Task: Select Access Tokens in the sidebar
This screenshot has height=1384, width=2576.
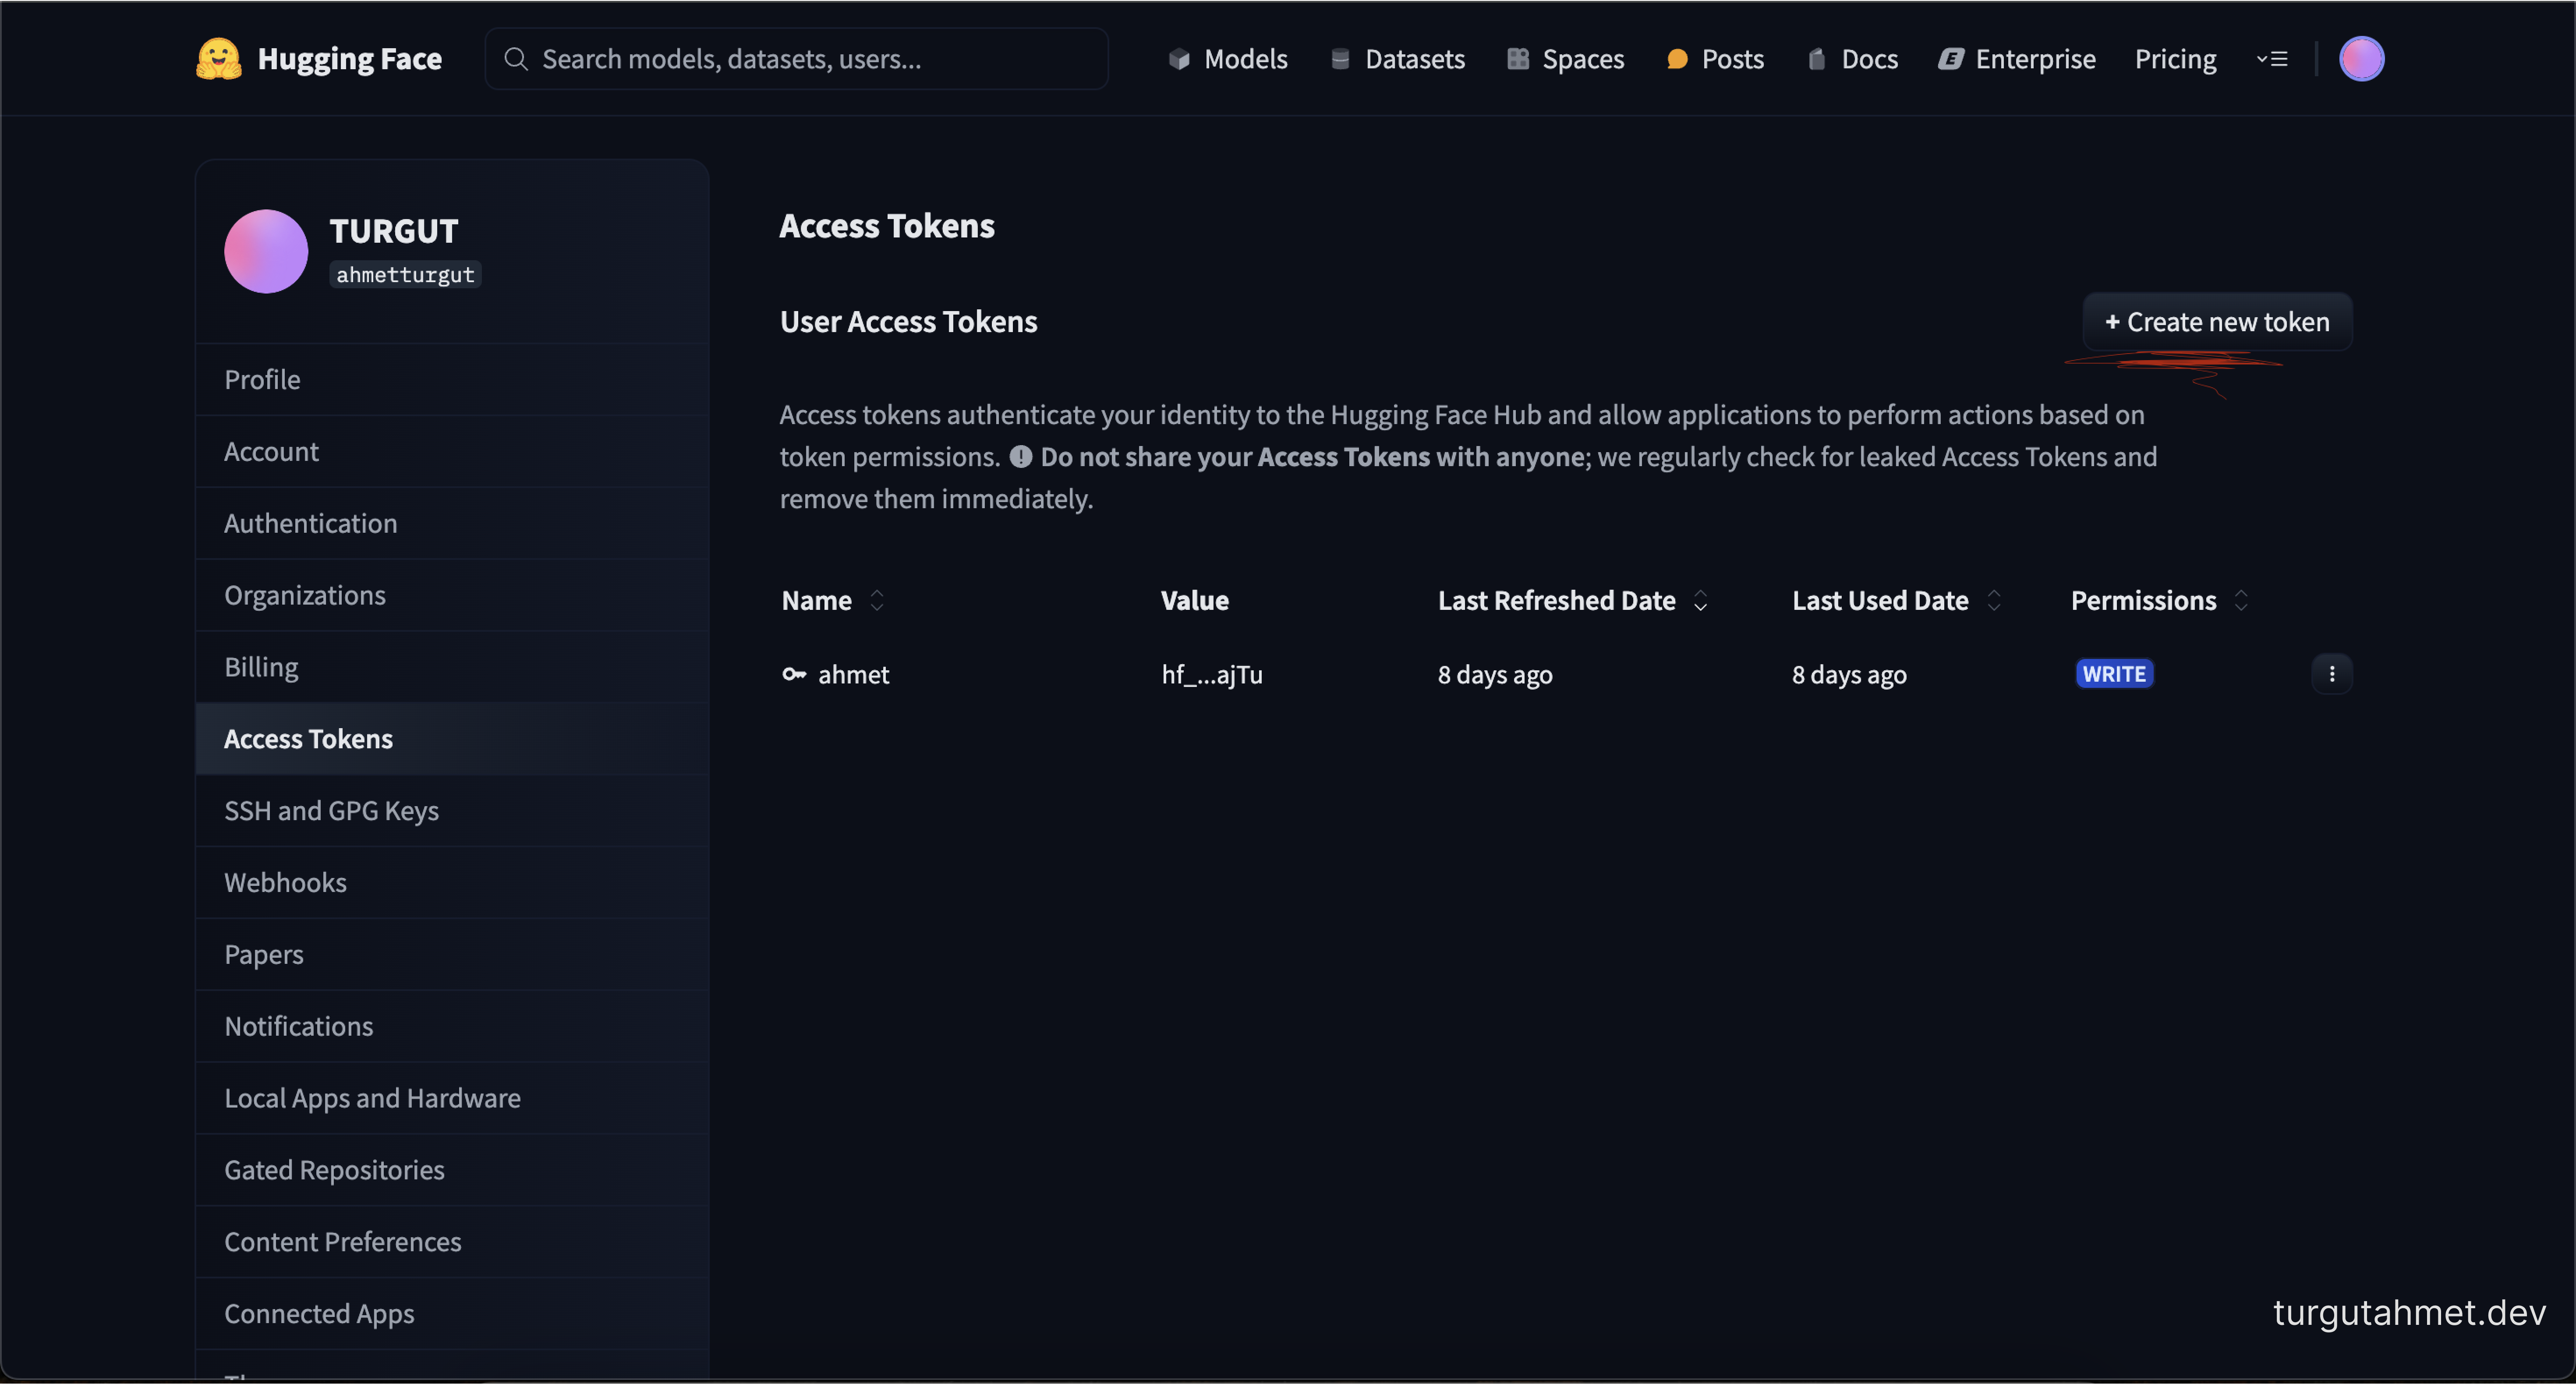Action: tap(452, 739)
